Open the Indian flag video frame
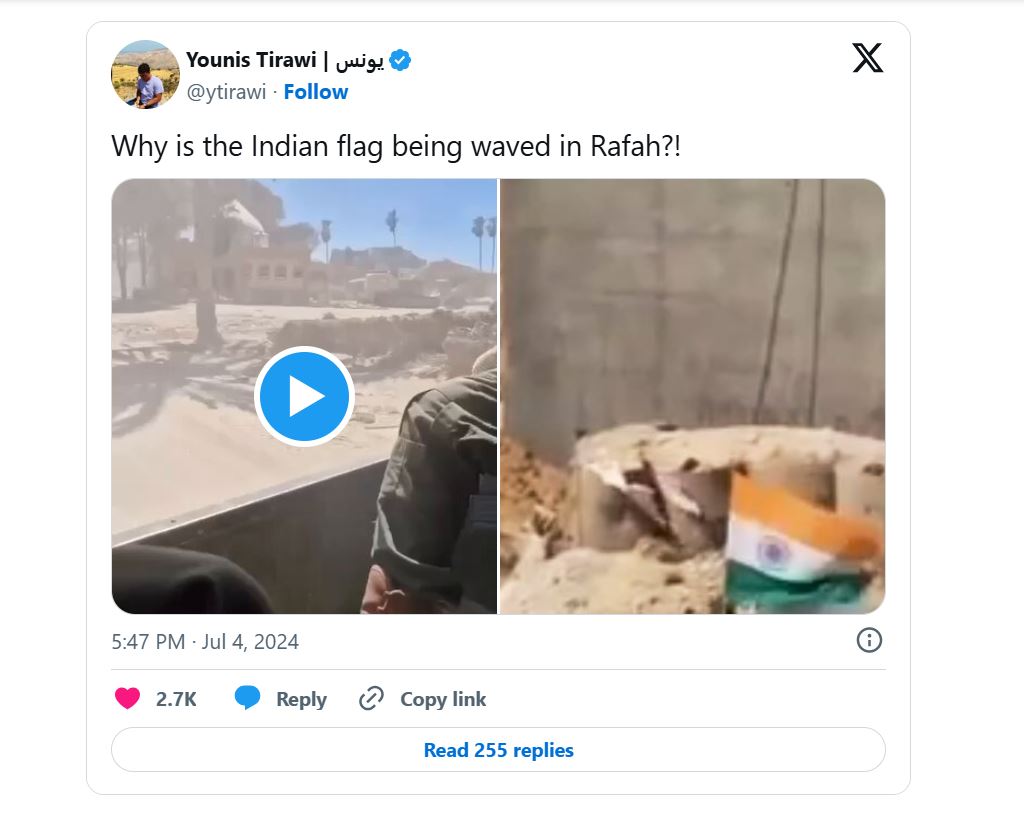1024x819 pixels. tap(692, 396)
